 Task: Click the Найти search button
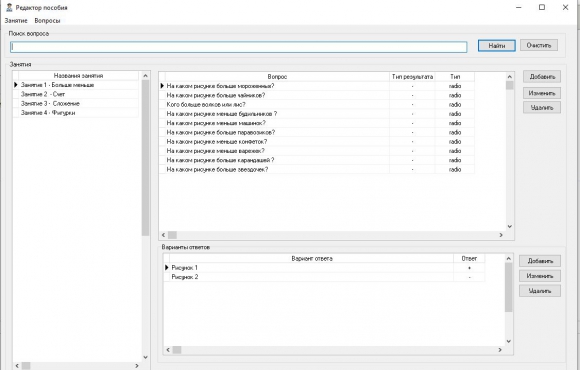pyautogui.click(x=496, y=46)
